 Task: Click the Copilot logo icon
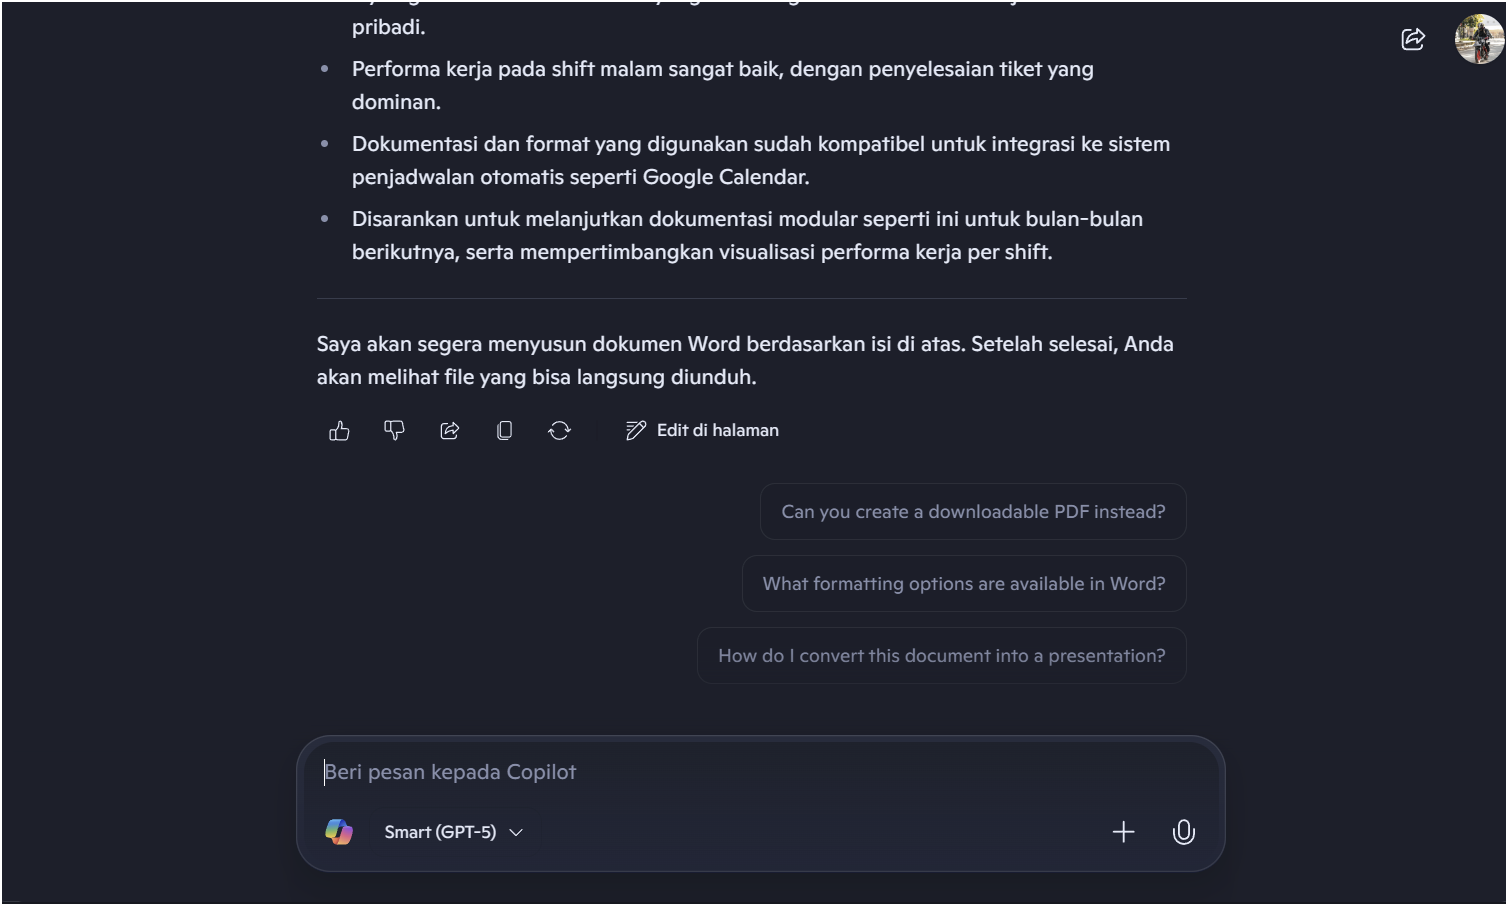(x=339, y=832)
